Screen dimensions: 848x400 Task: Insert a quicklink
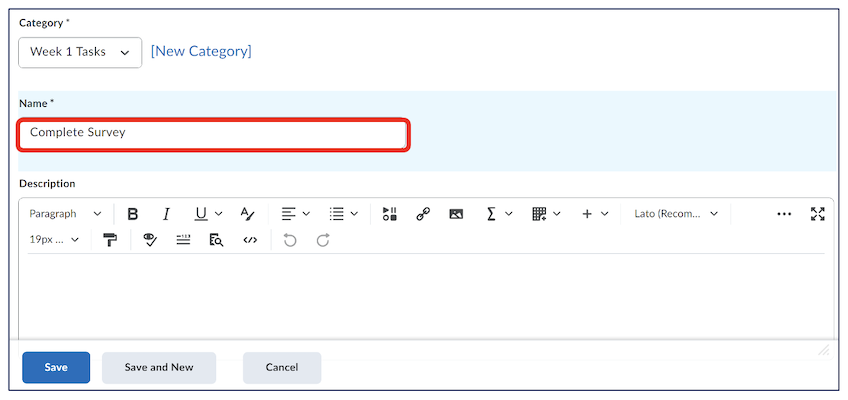pos(423,214)
